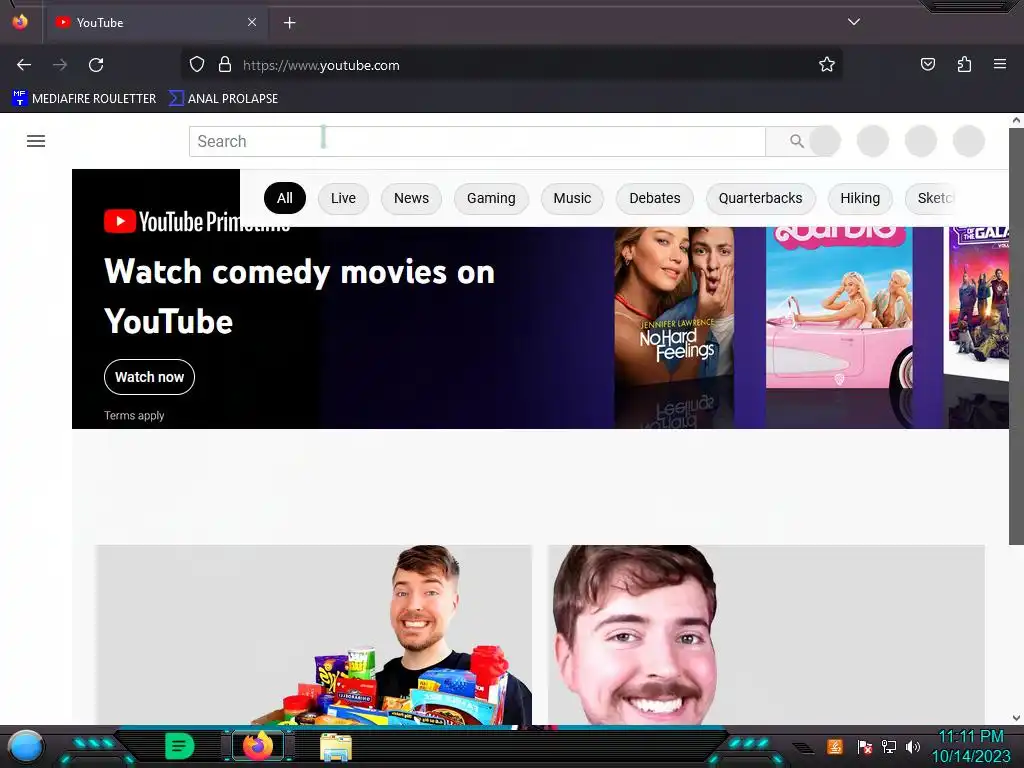Open File Explorer from the taskbar
Image resolution: width=1024 pixels, height=768 pixels.
336,747
